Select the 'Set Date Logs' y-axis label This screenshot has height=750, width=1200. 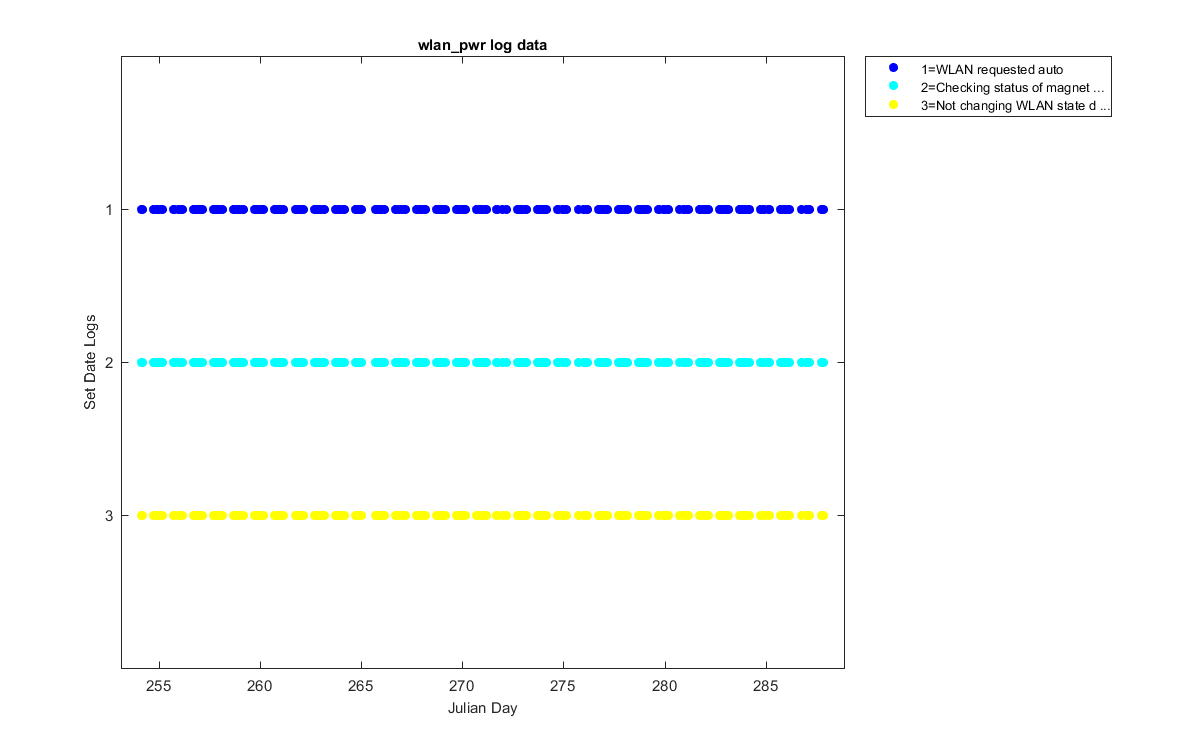[90, 362]
